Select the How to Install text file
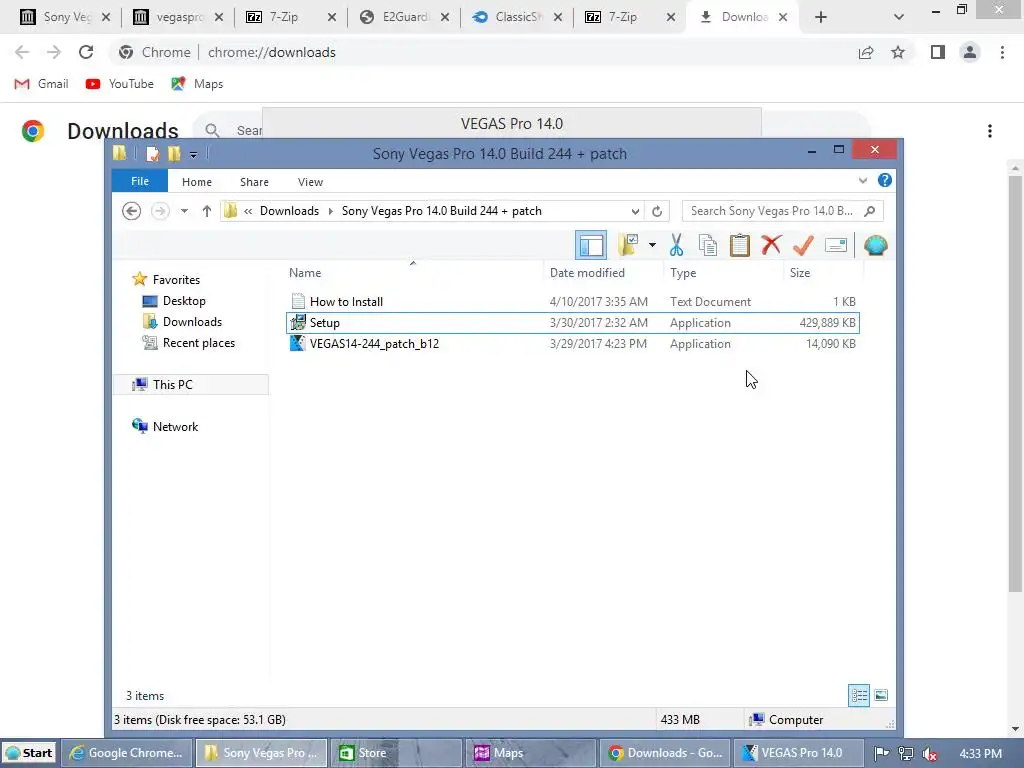1024x768 pixels. pyautogui.click(x=572, y=302)
